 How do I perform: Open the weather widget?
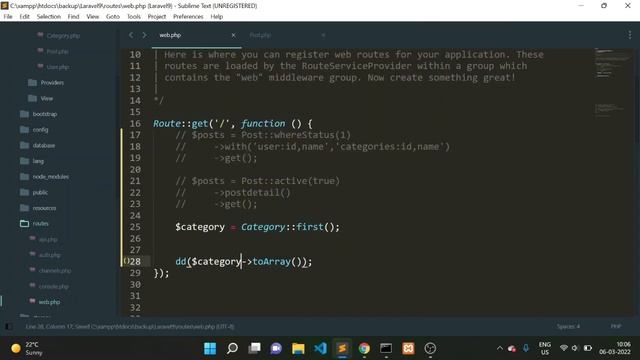(27, 348)
